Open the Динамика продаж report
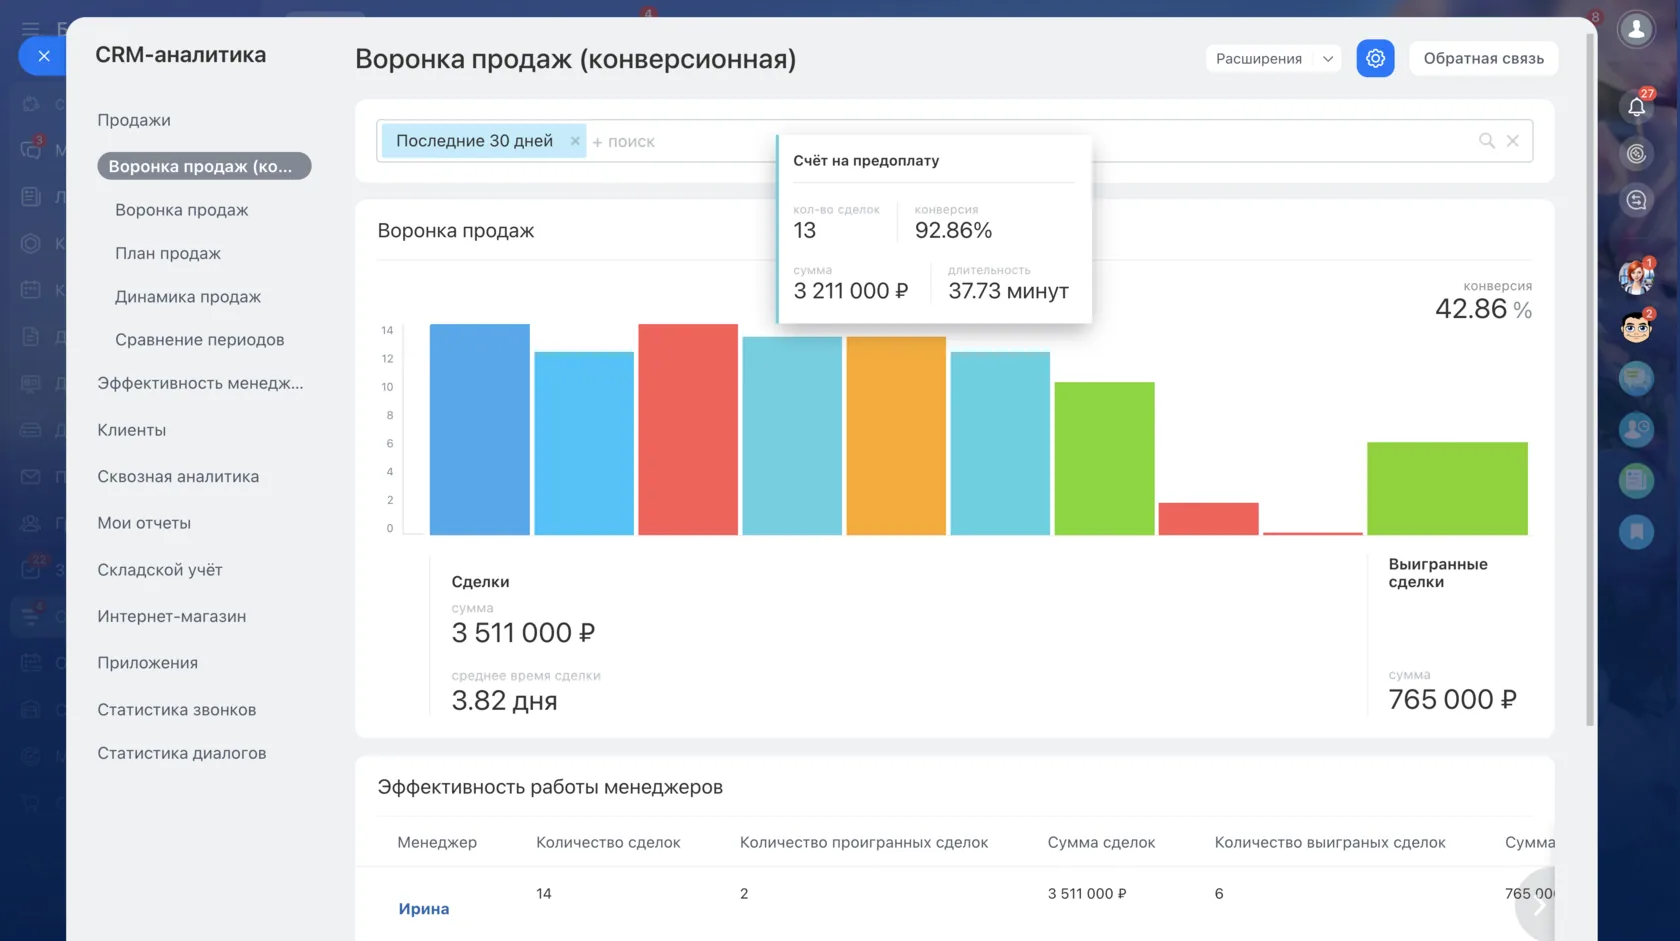Viewport: 1680px width, 941px height. pos(188,297)
